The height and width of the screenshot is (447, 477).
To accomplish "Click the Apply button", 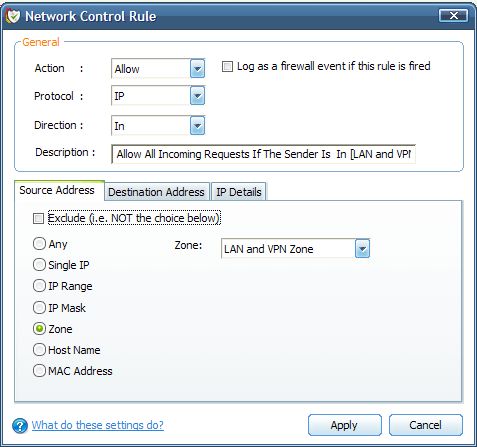I will pyautogui.click(x=345, y=425).
